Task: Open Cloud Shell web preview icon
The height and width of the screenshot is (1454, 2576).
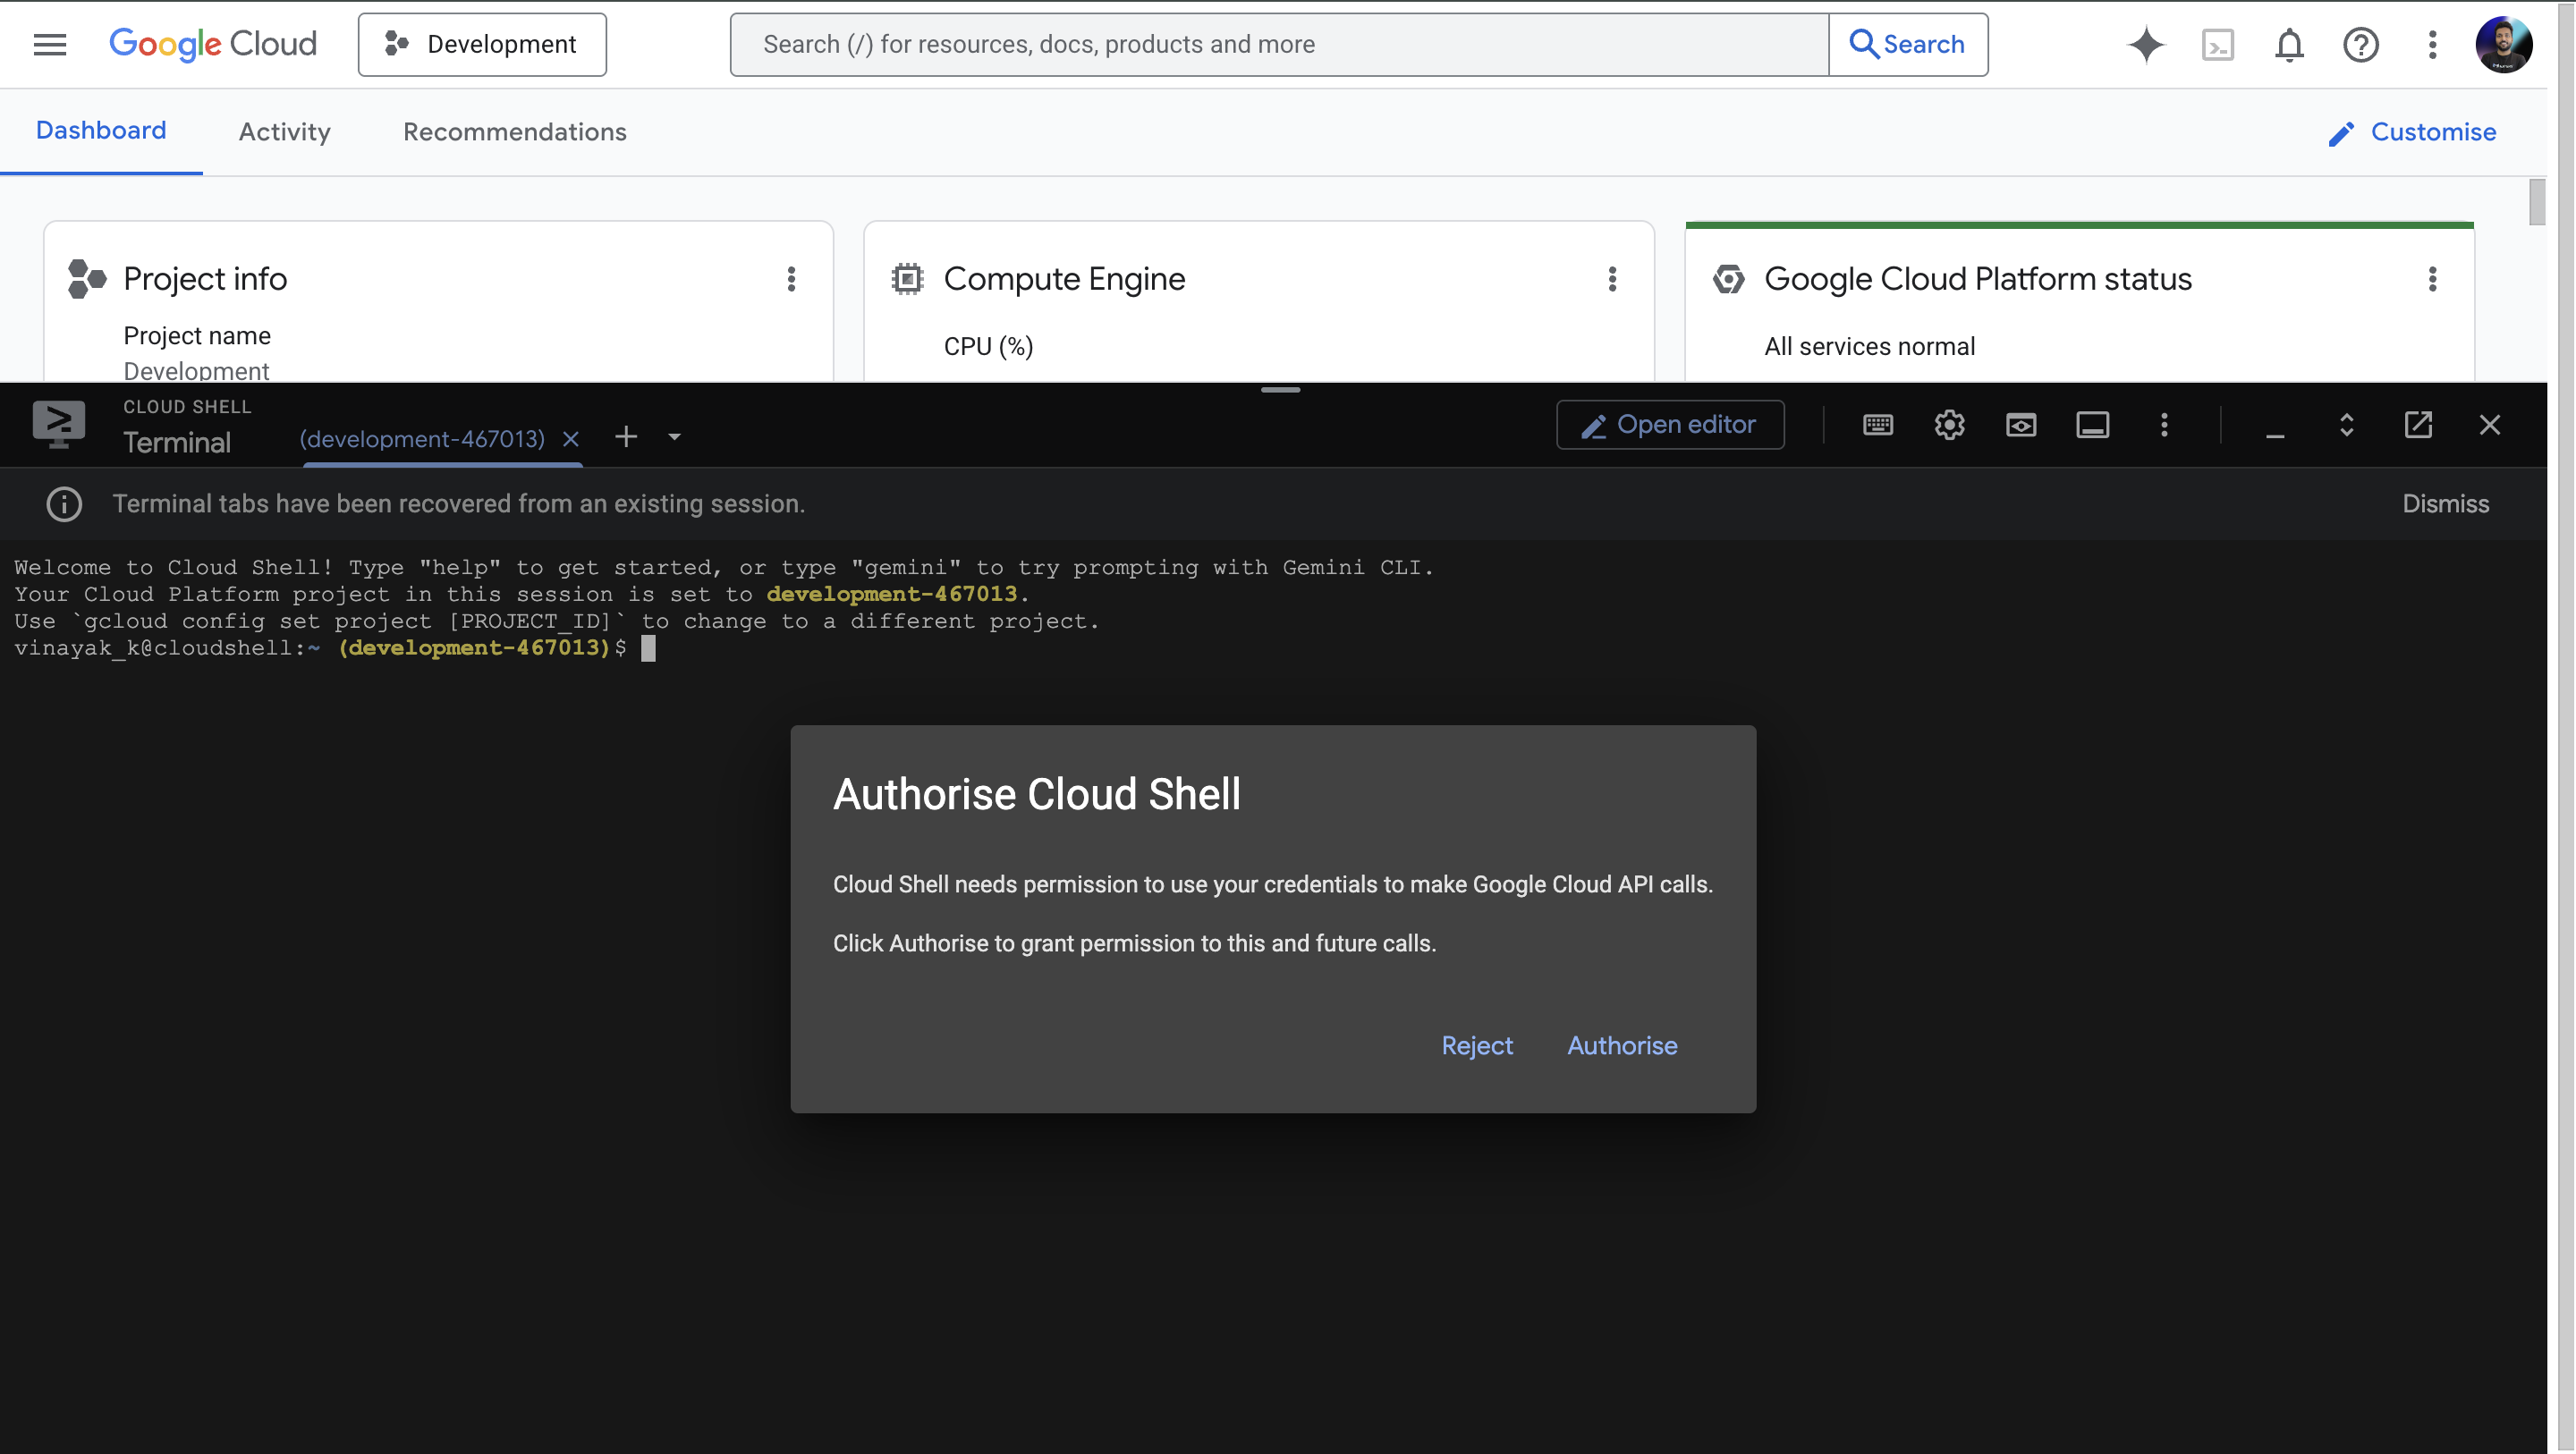Action: coord(2021,425)
